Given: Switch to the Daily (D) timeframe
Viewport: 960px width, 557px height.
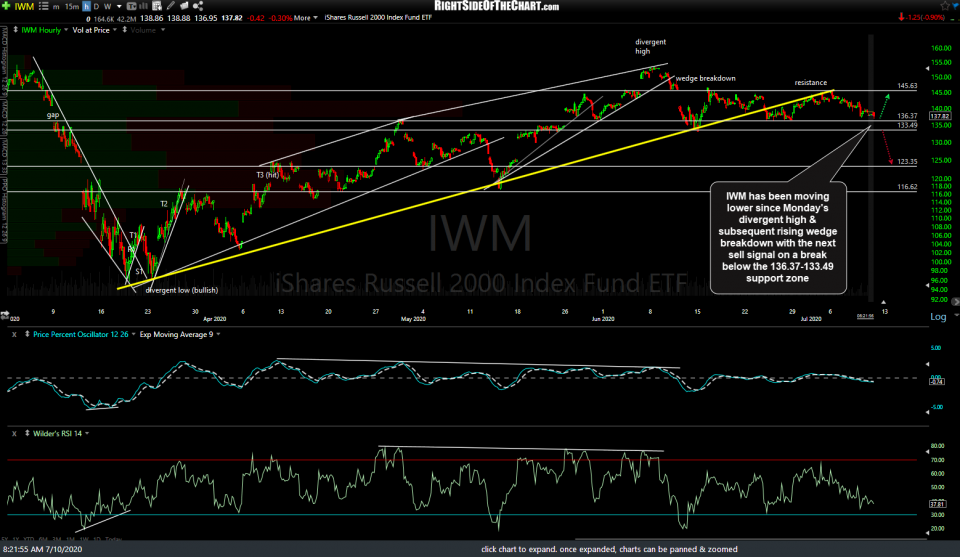Looking at the screenshot, I should click(96, 7).
